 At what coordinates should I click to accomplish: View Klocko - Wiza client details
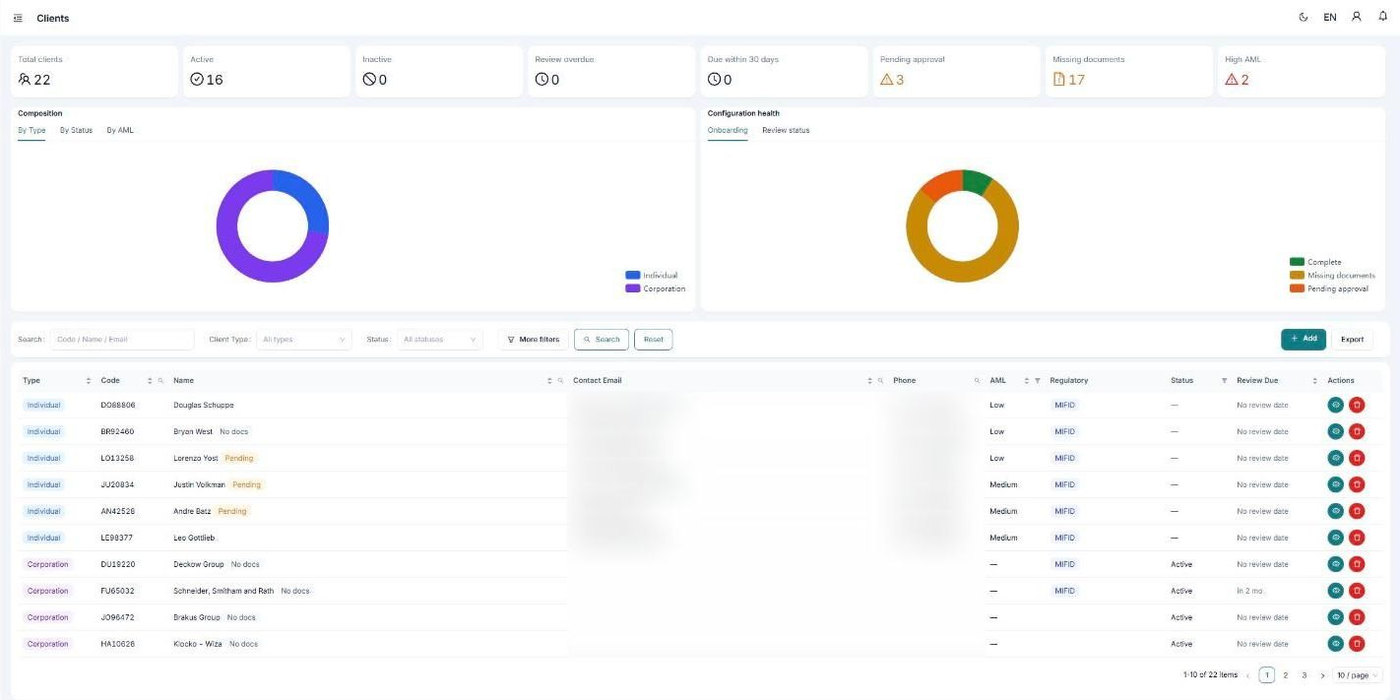(1335, 643)
